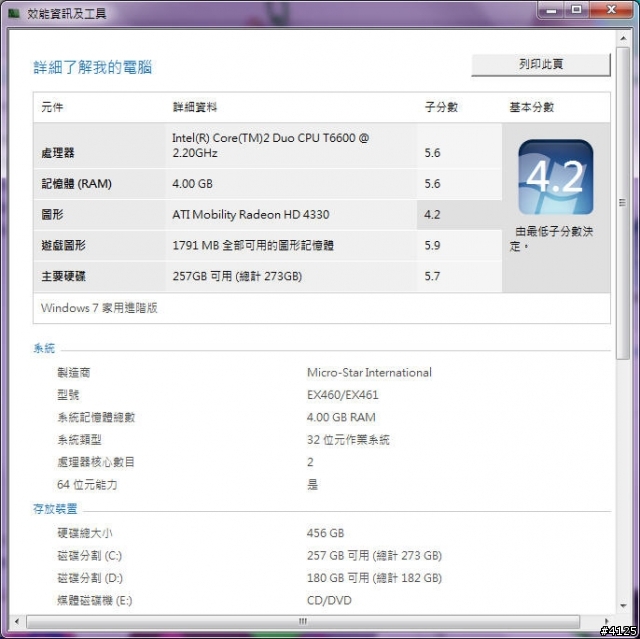Click the 磁碟分割 (C:) label

pos(89,556)
